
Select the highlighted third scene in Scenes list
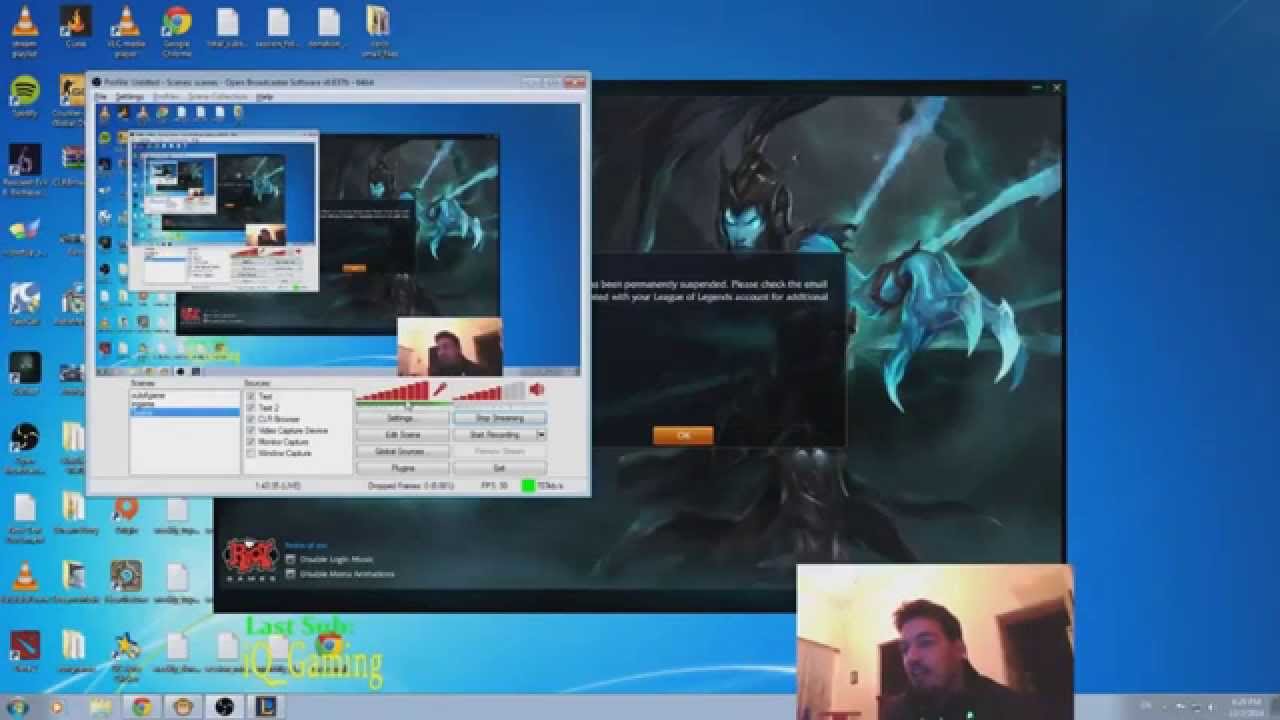tap(184, 413)
